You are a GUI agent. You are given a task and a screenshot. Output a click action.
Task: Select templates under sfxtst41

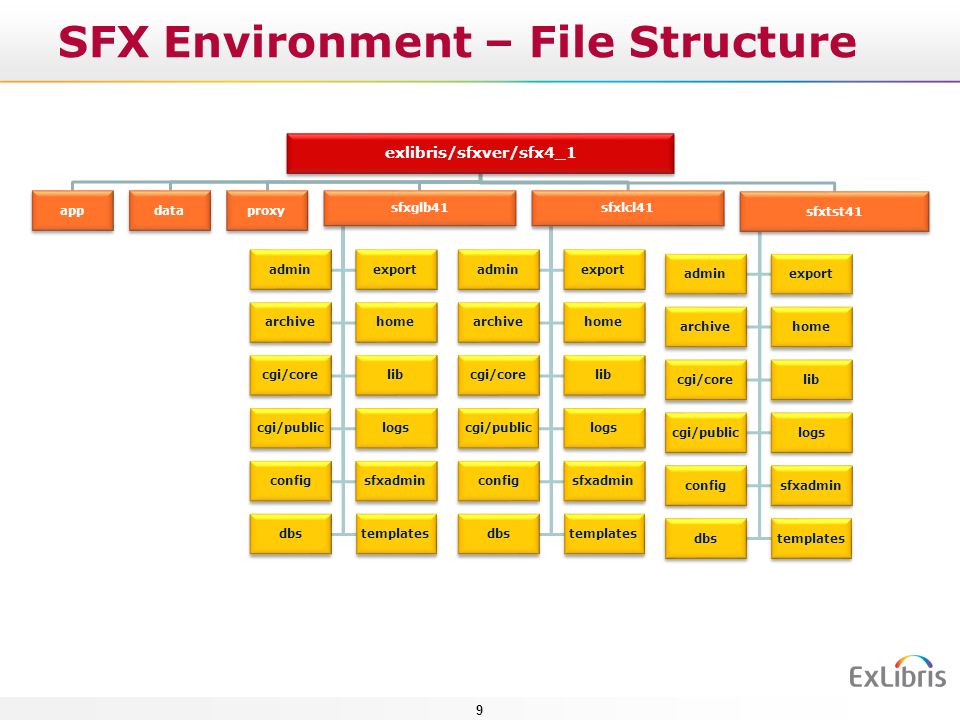811,539
